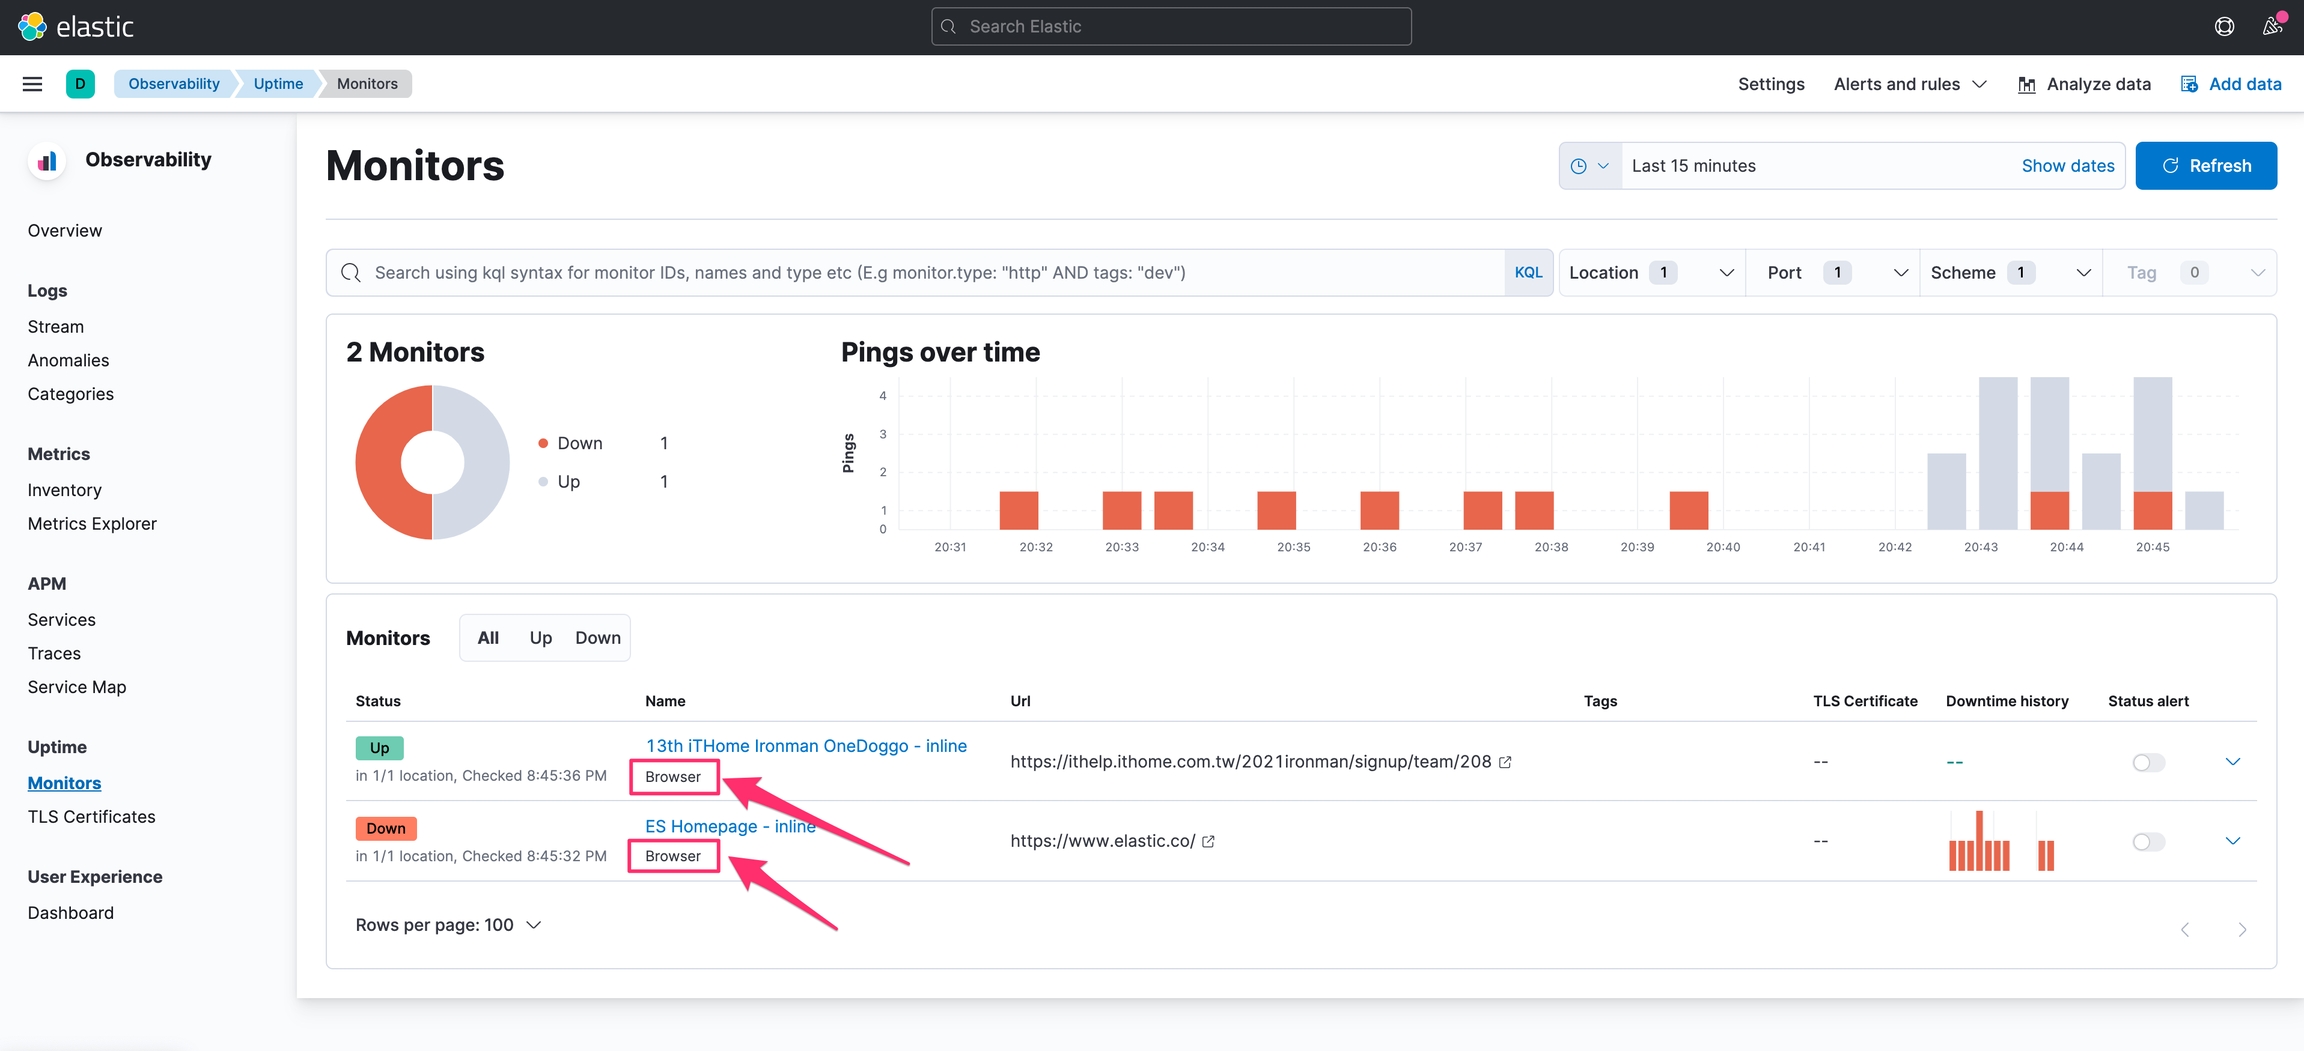
Task: Expand the Location filter dropdown
Action: (x=1651, y=273)
